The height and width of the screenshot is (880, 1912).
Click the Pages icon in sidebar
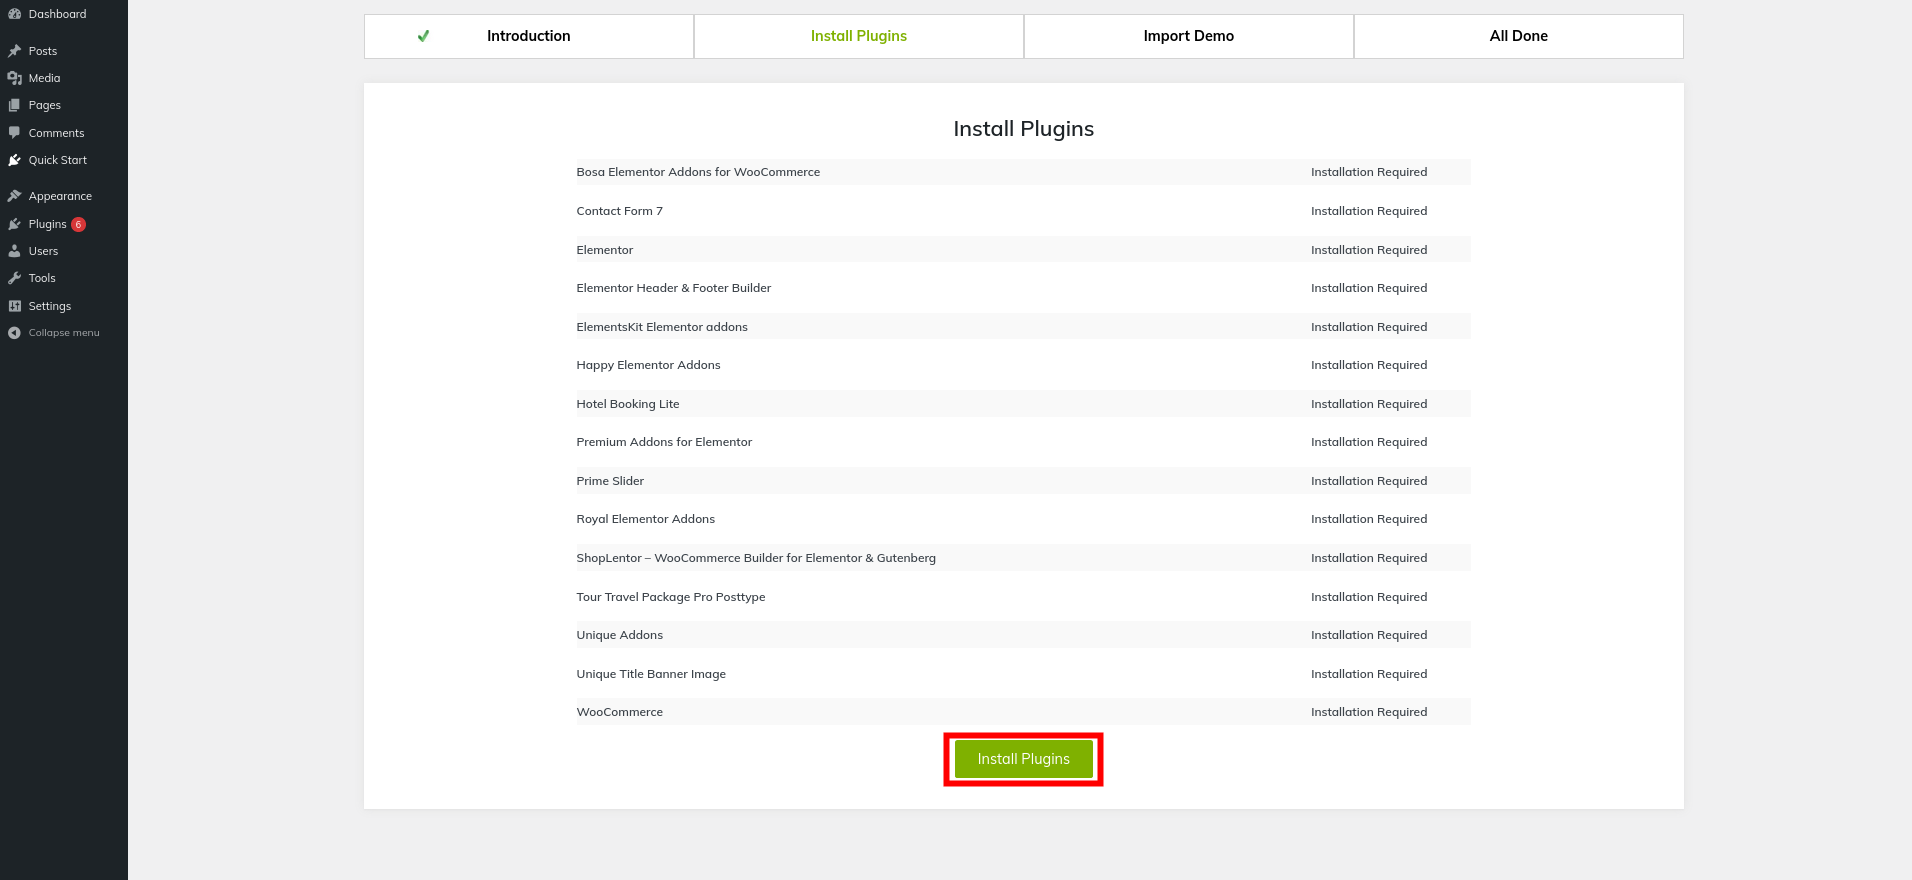[x=14, y=105]
